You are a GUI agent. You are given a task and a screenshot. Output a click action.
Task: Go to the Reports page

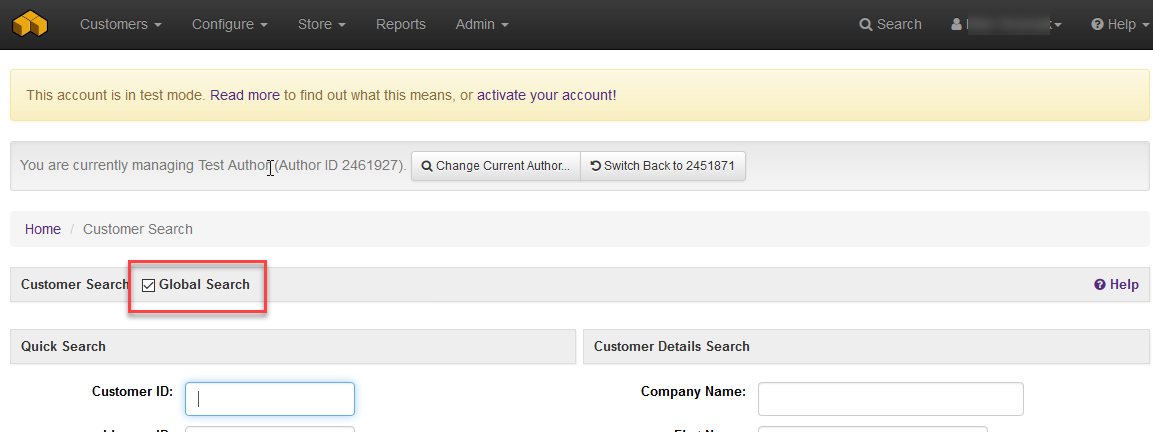(401, 24)
